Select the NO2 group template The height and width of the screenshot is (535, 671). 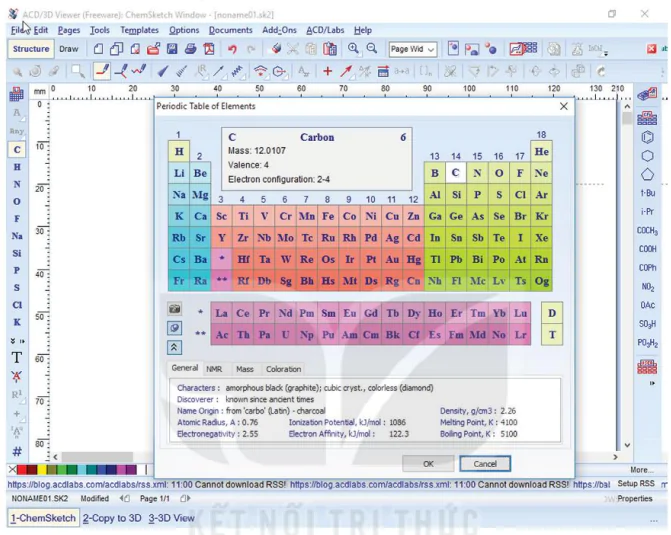tap(647, 287)
